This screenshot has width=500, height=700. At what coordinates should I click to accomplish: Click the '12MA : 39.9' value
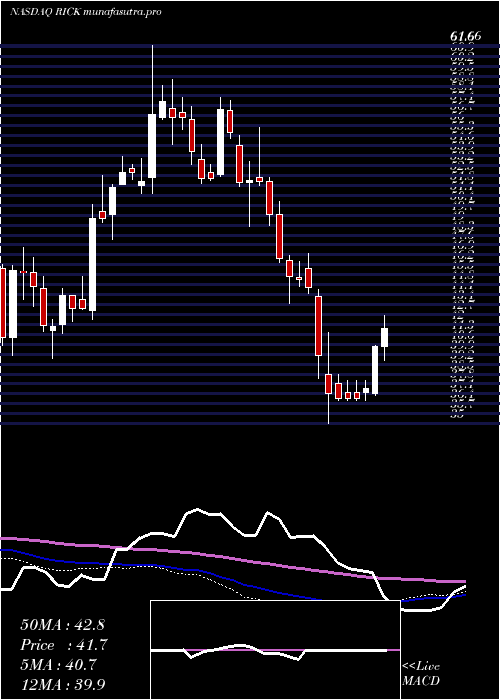click(x=63, y=684)
